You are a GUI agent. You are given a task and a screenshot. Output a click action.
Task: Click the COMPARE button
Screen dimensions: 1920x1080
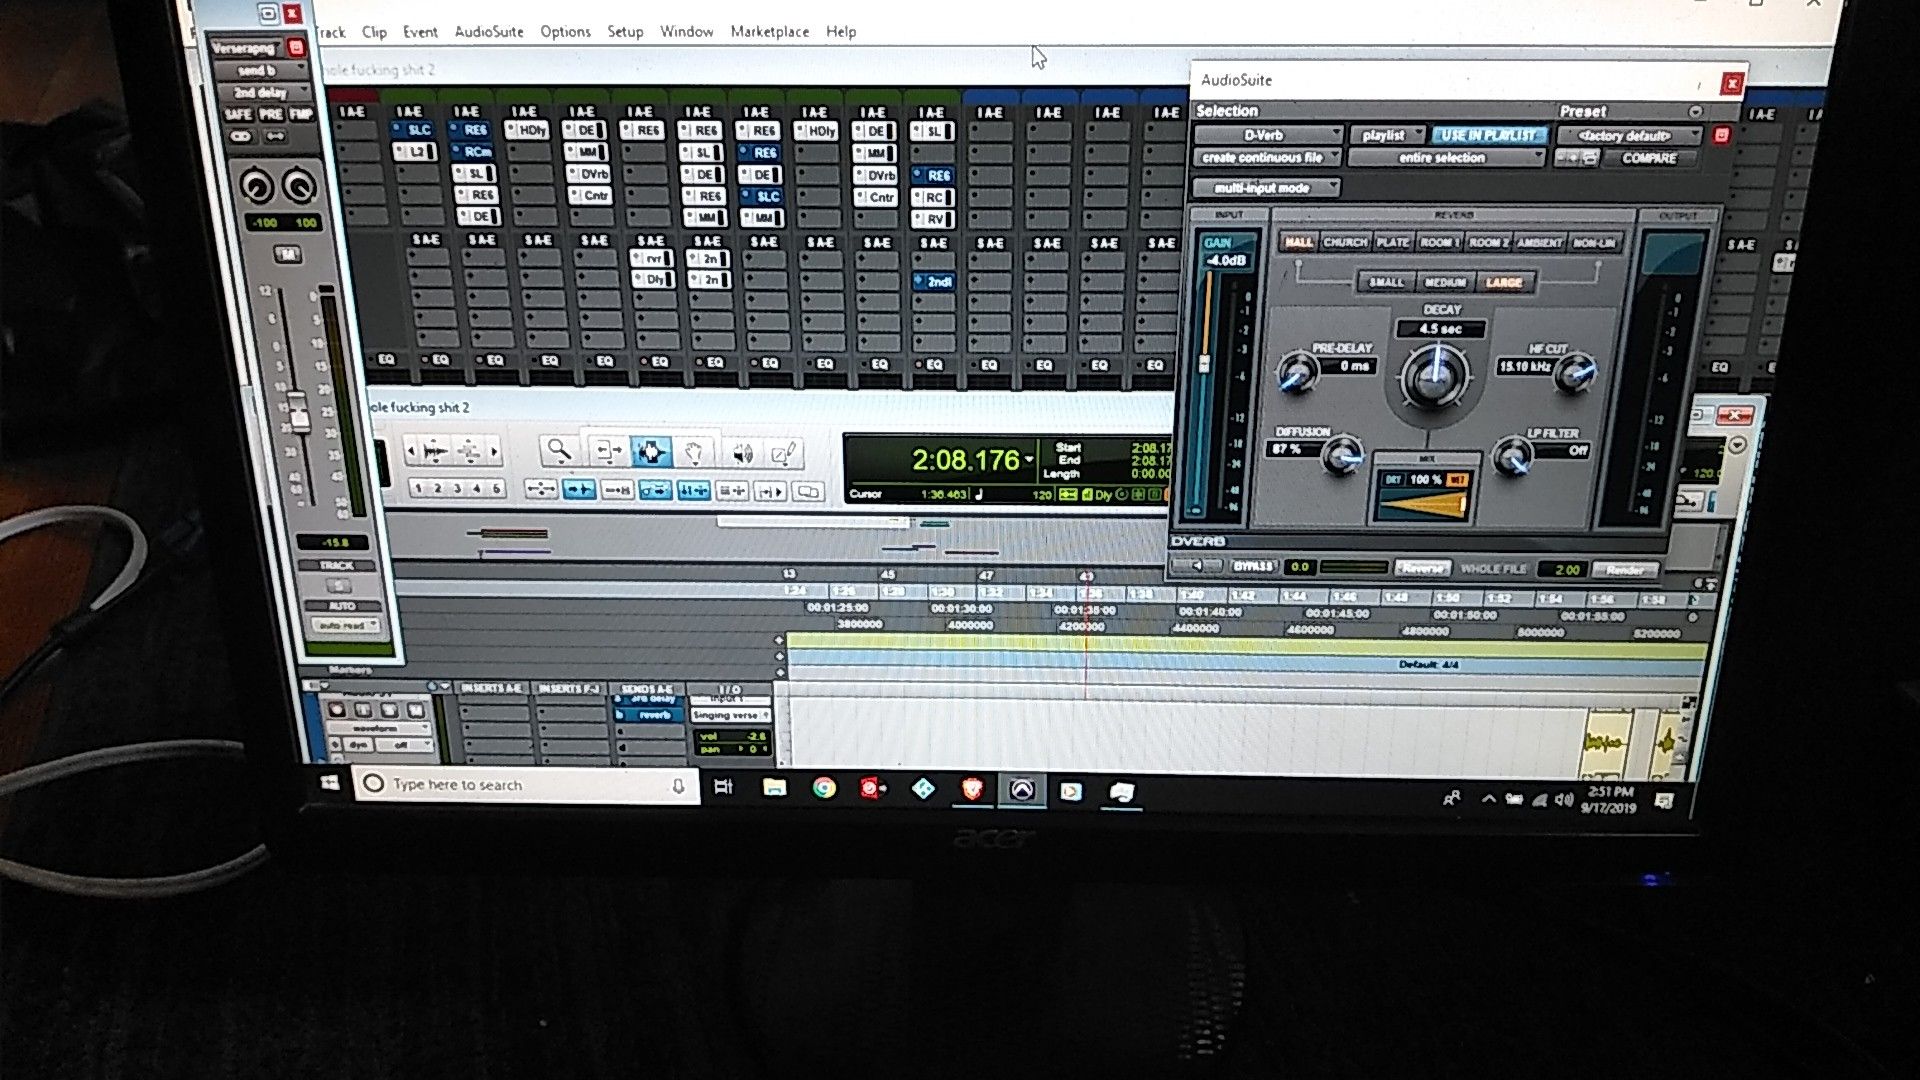point(1649,158)
